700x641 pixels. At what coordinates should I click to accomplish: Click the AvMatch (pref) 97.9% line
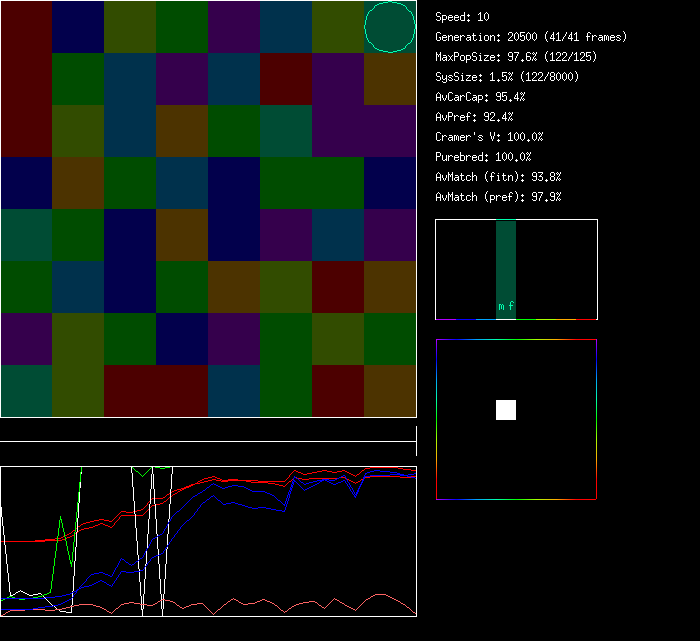coord(498,197)
